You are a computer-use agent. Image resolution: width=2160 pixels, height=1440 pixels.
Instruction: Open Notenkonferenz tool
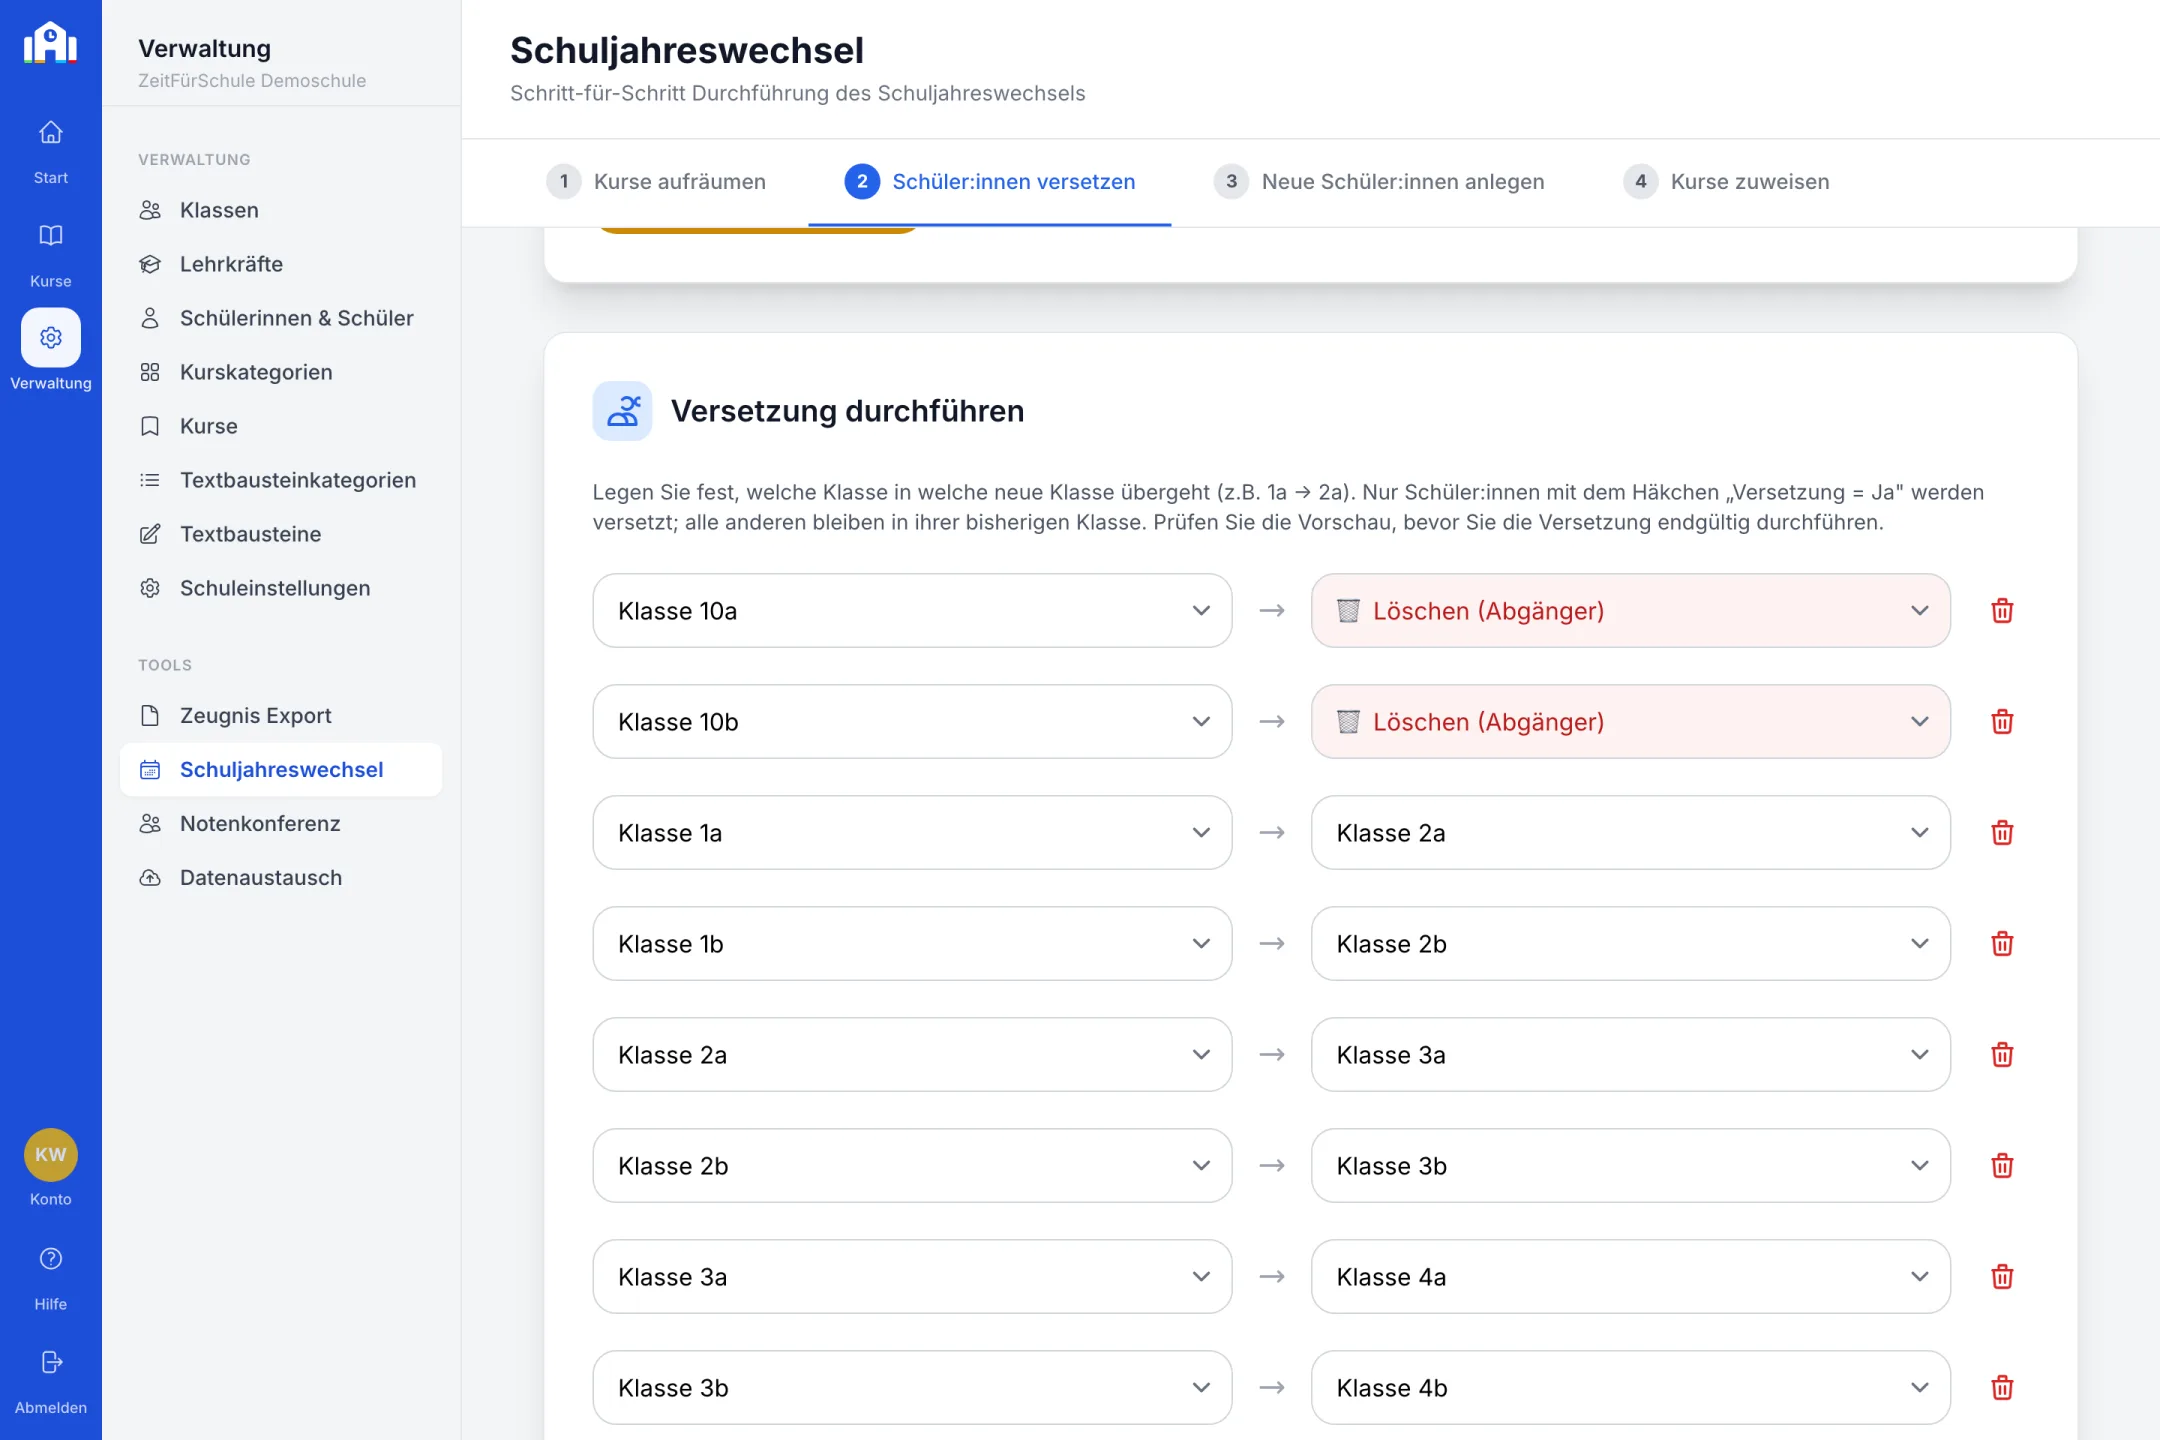pos(281,824)
